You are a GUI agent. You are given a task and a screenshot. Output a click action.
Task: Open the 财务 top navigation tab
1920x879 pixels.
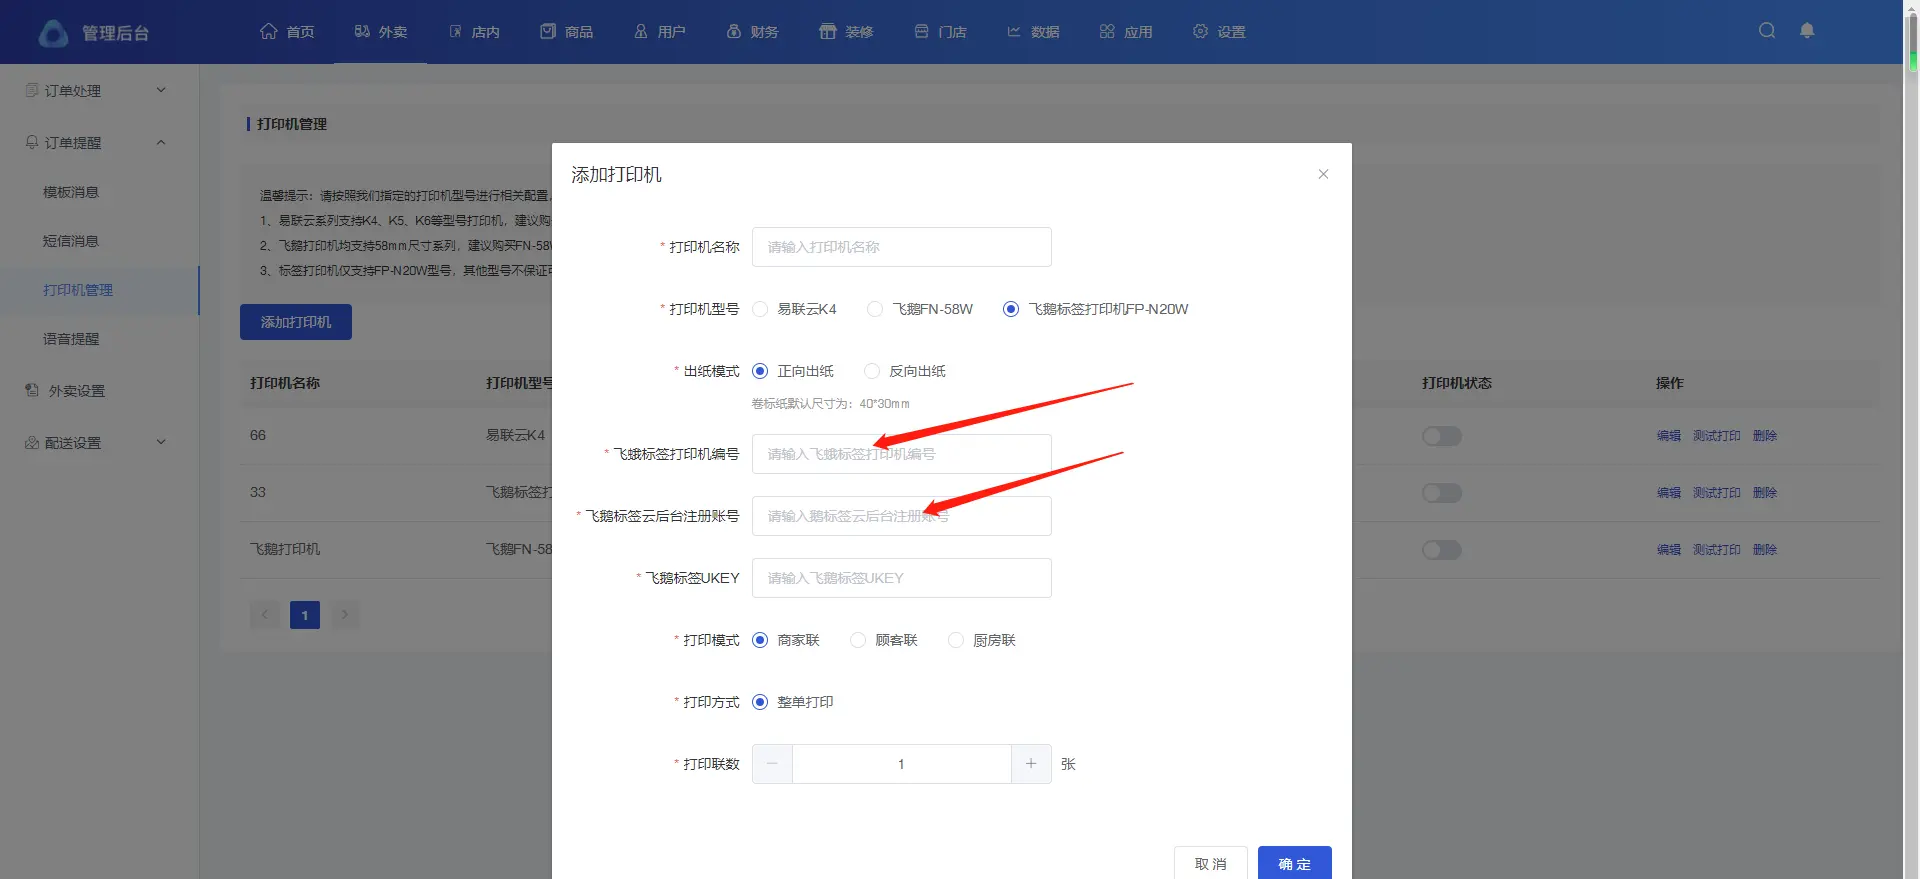point(752,32)
